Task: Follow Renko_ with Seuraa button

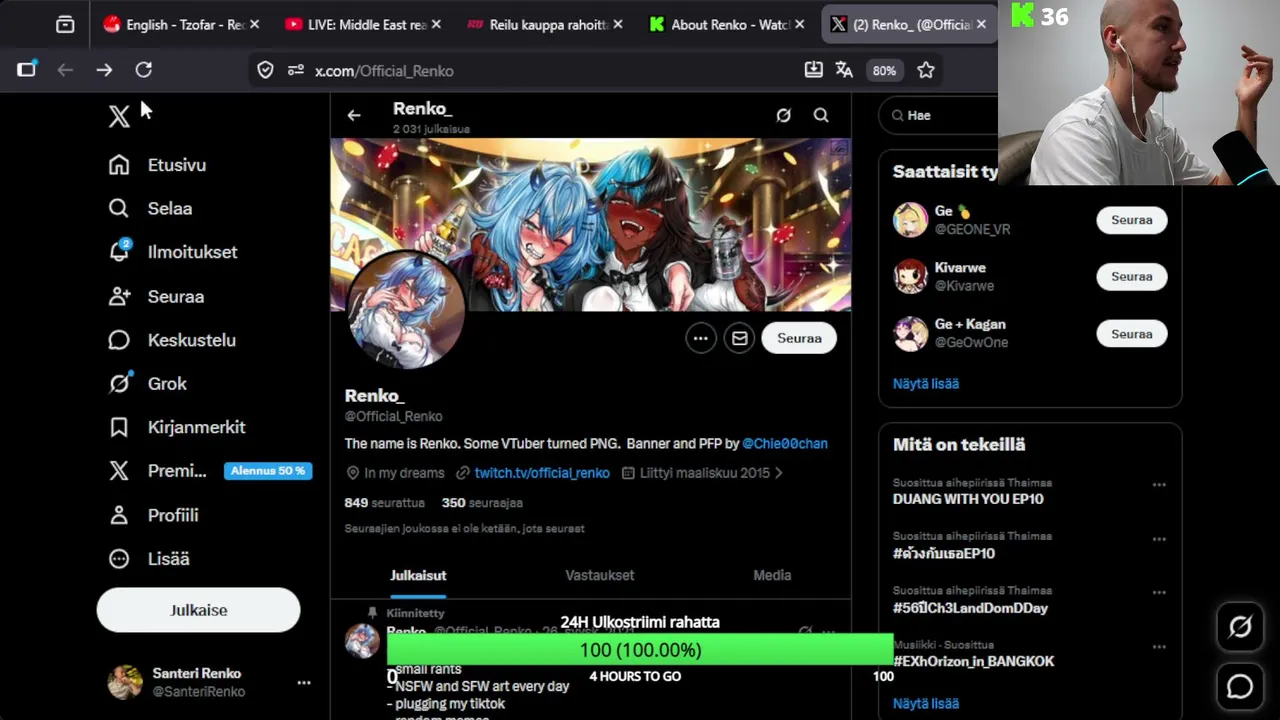Action: 799,338
